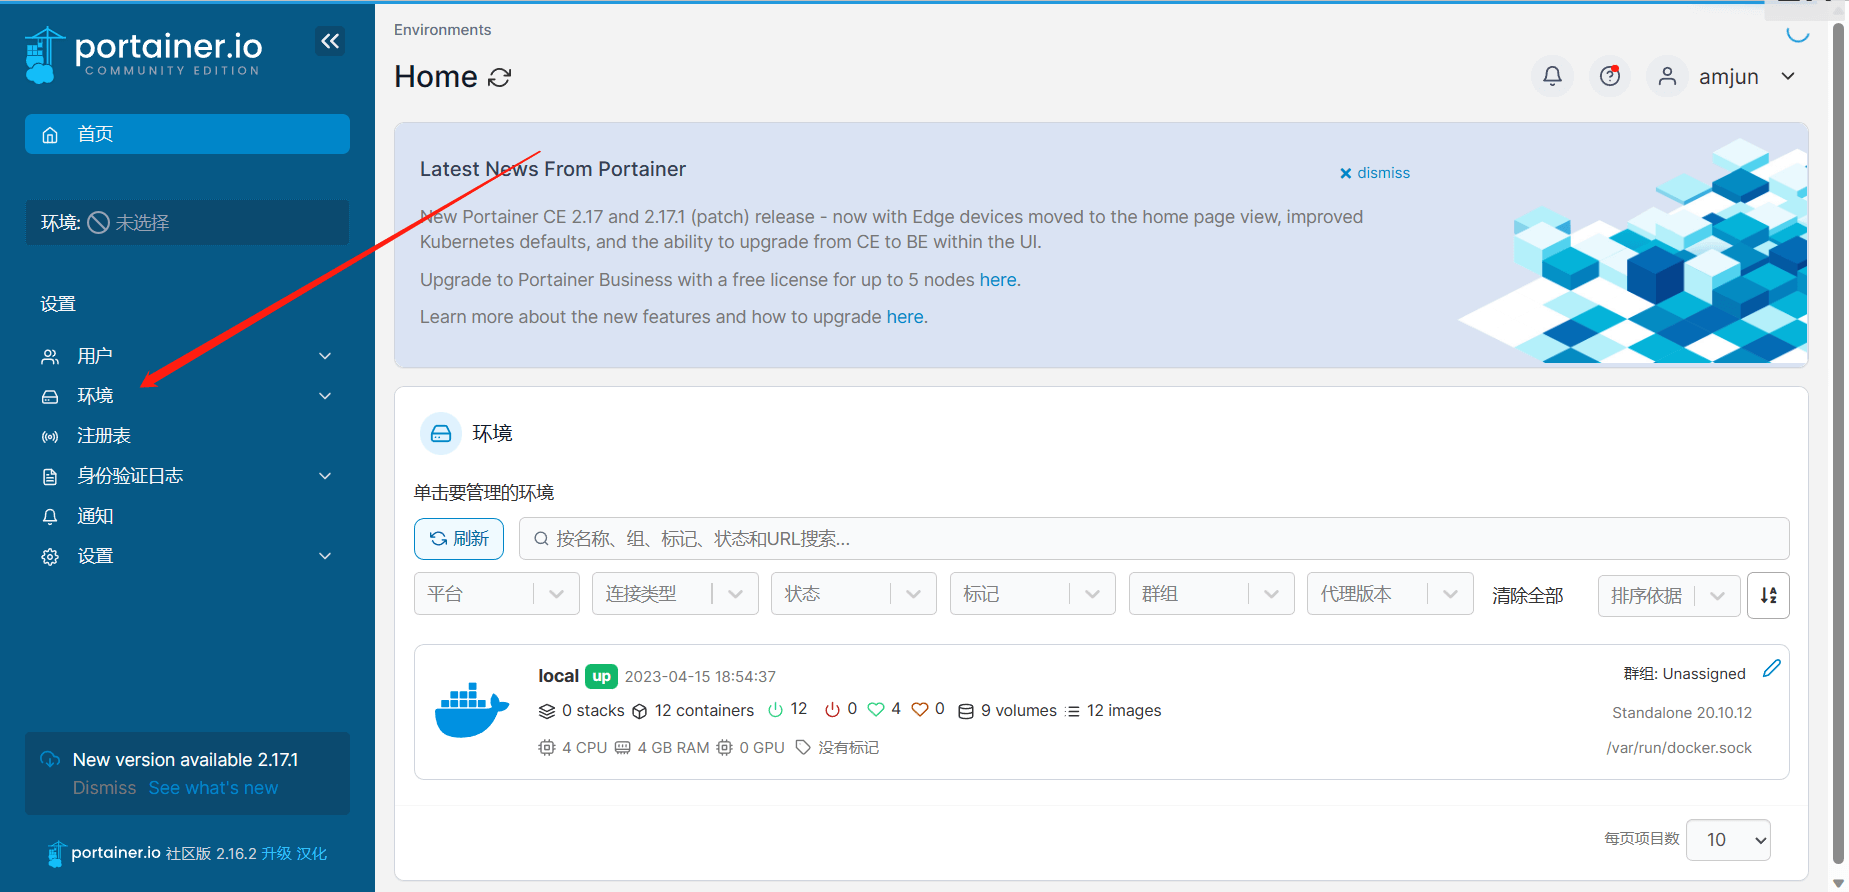1849x892 pixels.
Task: Click the environments drive icon in sidebar
Action: tap(50, 397)
